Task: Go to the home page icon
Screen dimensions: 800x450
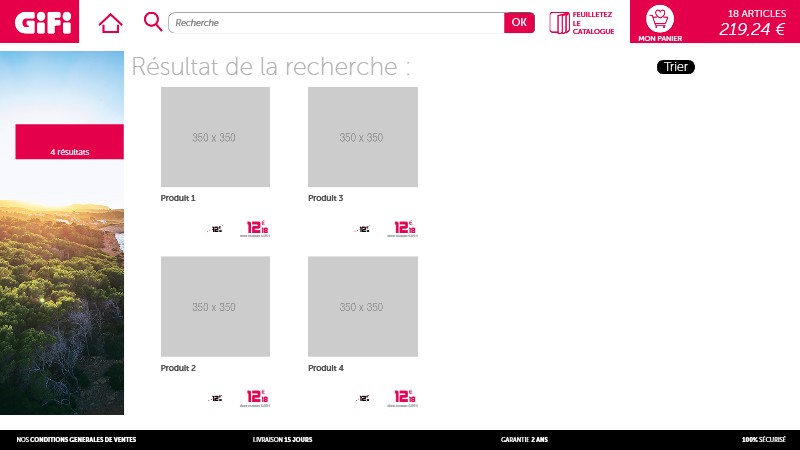Action: tap(110, 22)
